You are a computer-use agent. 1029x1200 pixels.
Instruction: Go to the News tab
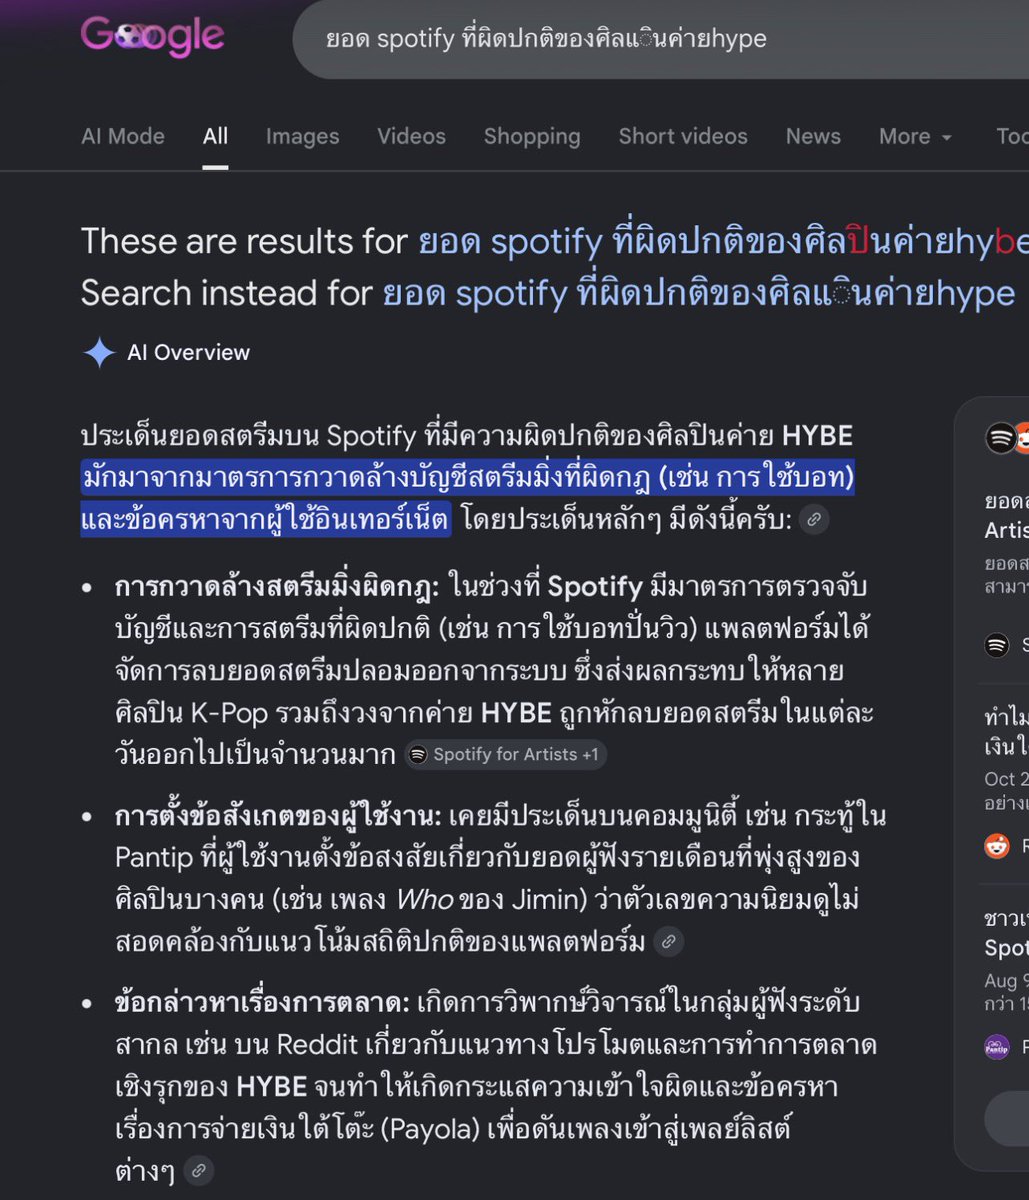(x=813, y=136)
